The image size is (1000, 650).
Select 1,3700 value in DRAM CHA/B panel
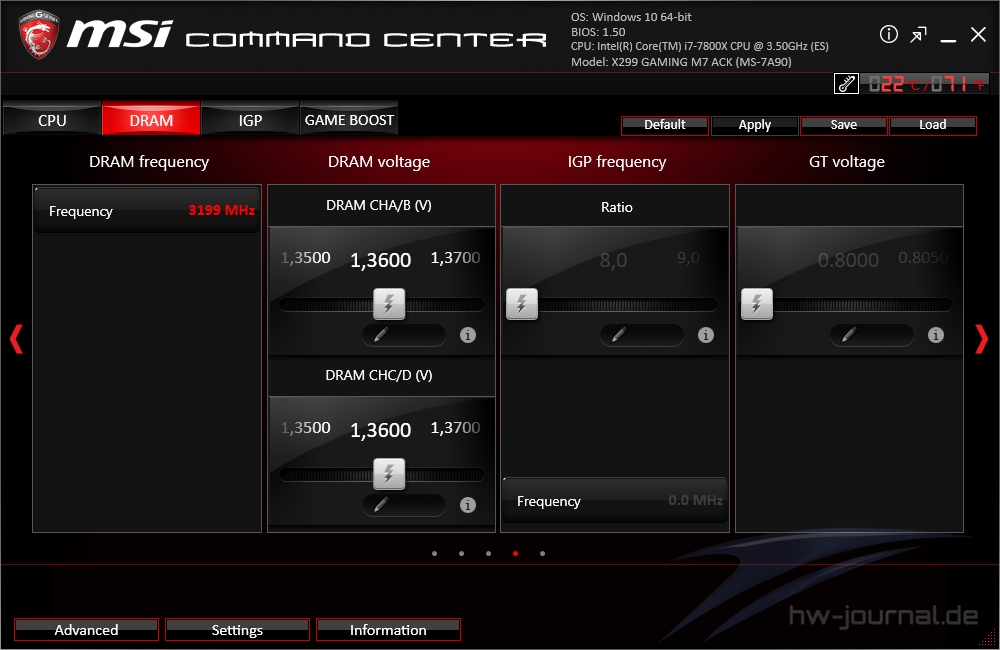pos(455,258)
